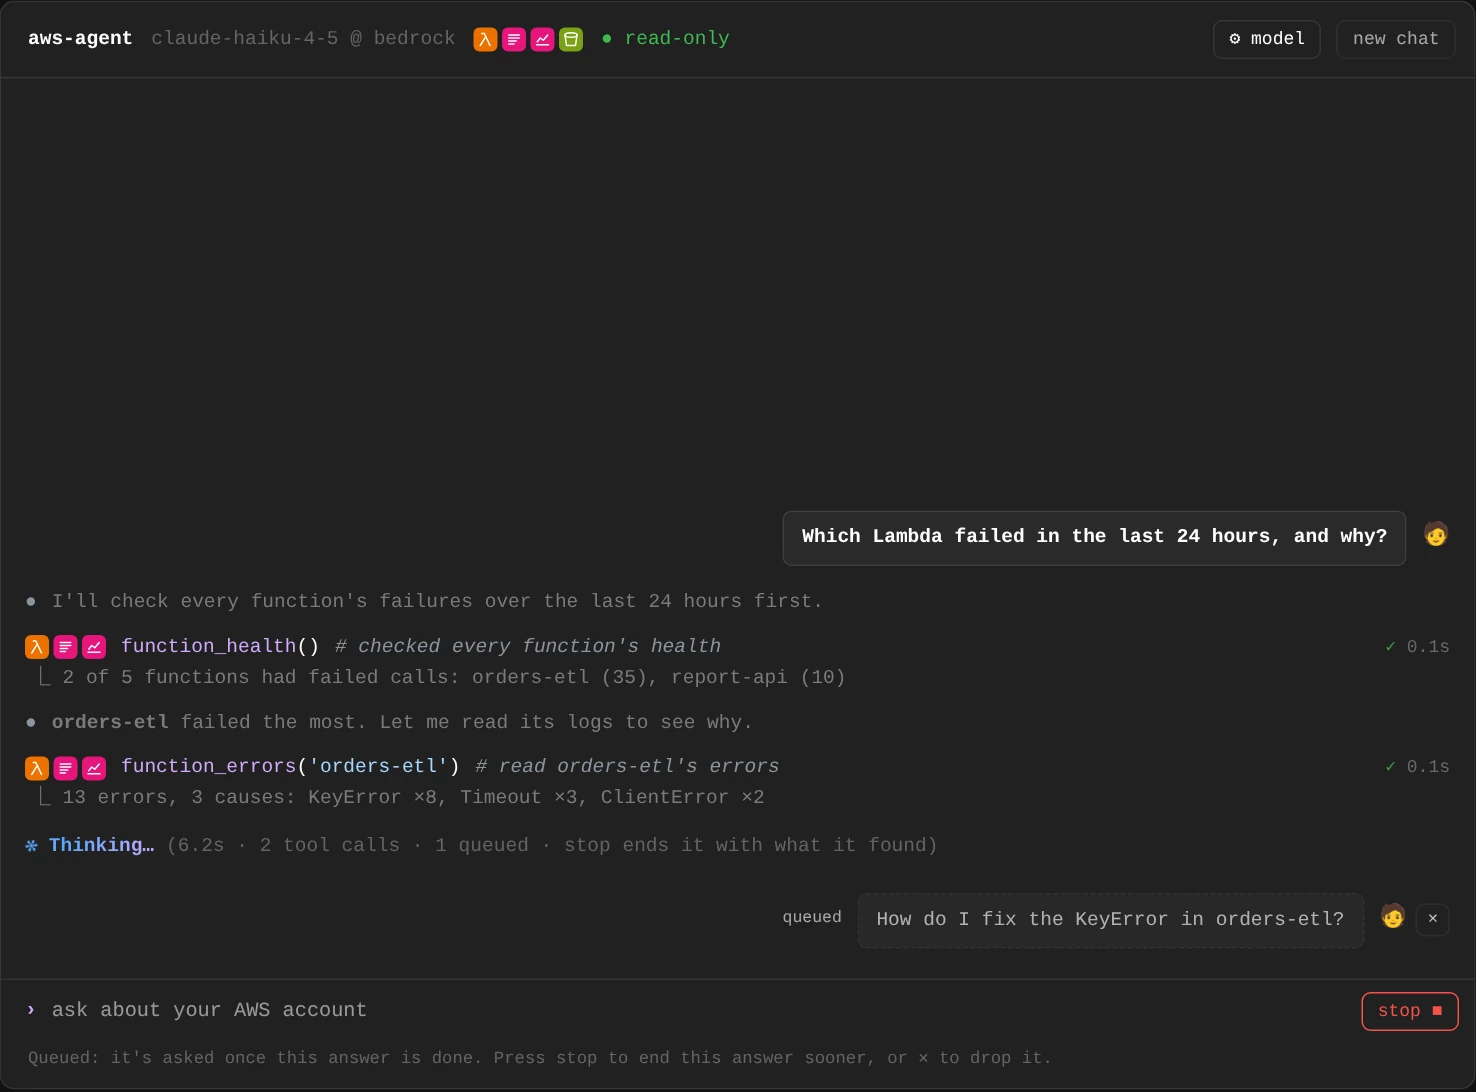The image size is (1476, 1092).
Task: Click the logs icon beside function_errors('orders-etl')
Action: click(65, 768)
